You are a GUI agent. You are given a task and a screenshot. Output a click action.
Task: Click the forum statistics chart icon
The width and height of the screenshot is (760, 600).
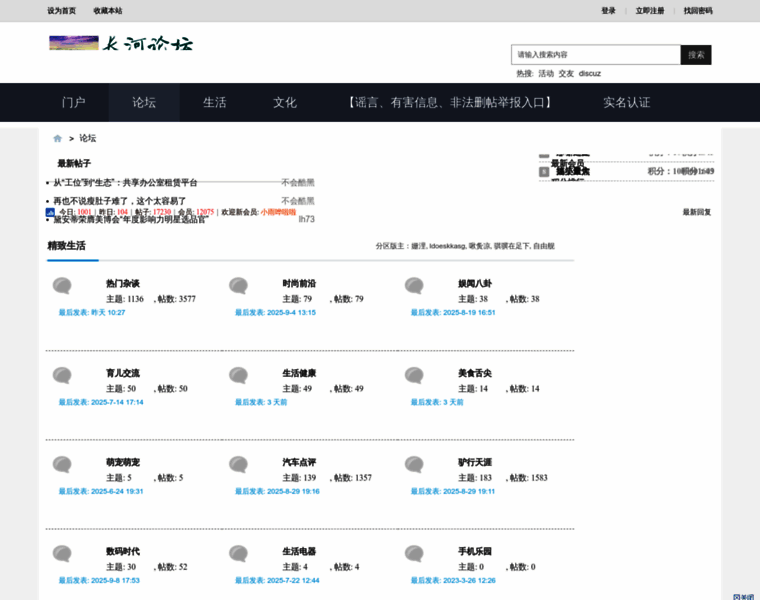click(50, 212)
